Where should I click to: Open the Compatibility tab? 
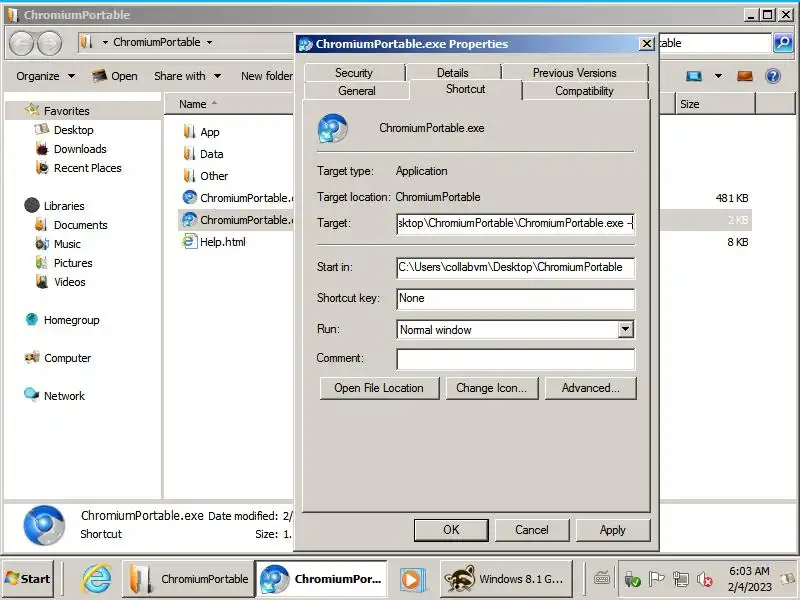tap(584, 91)
